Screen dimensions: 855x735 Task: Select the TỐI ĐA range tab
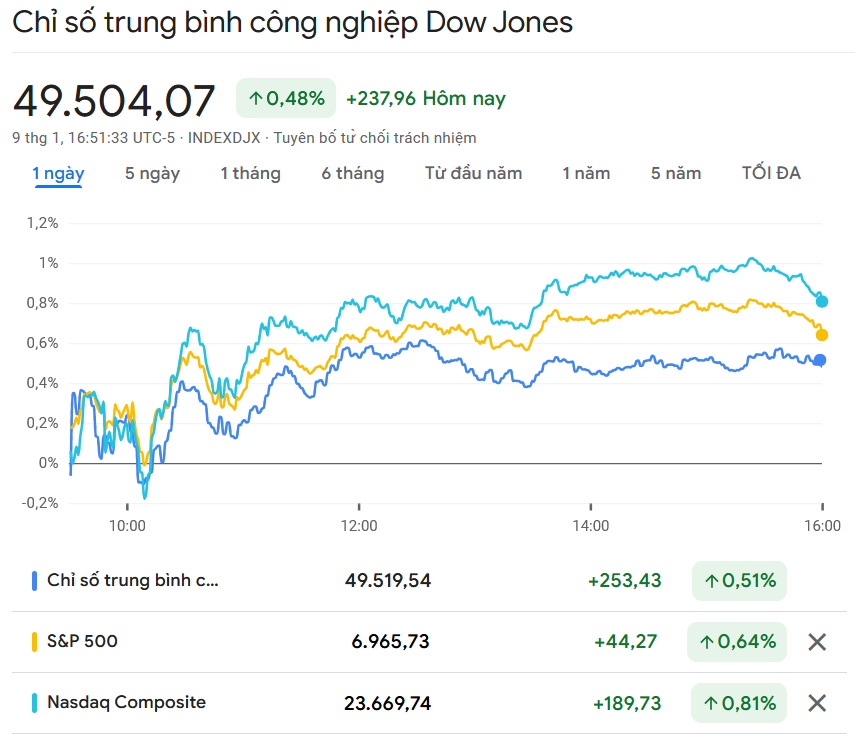coord(771,174)
